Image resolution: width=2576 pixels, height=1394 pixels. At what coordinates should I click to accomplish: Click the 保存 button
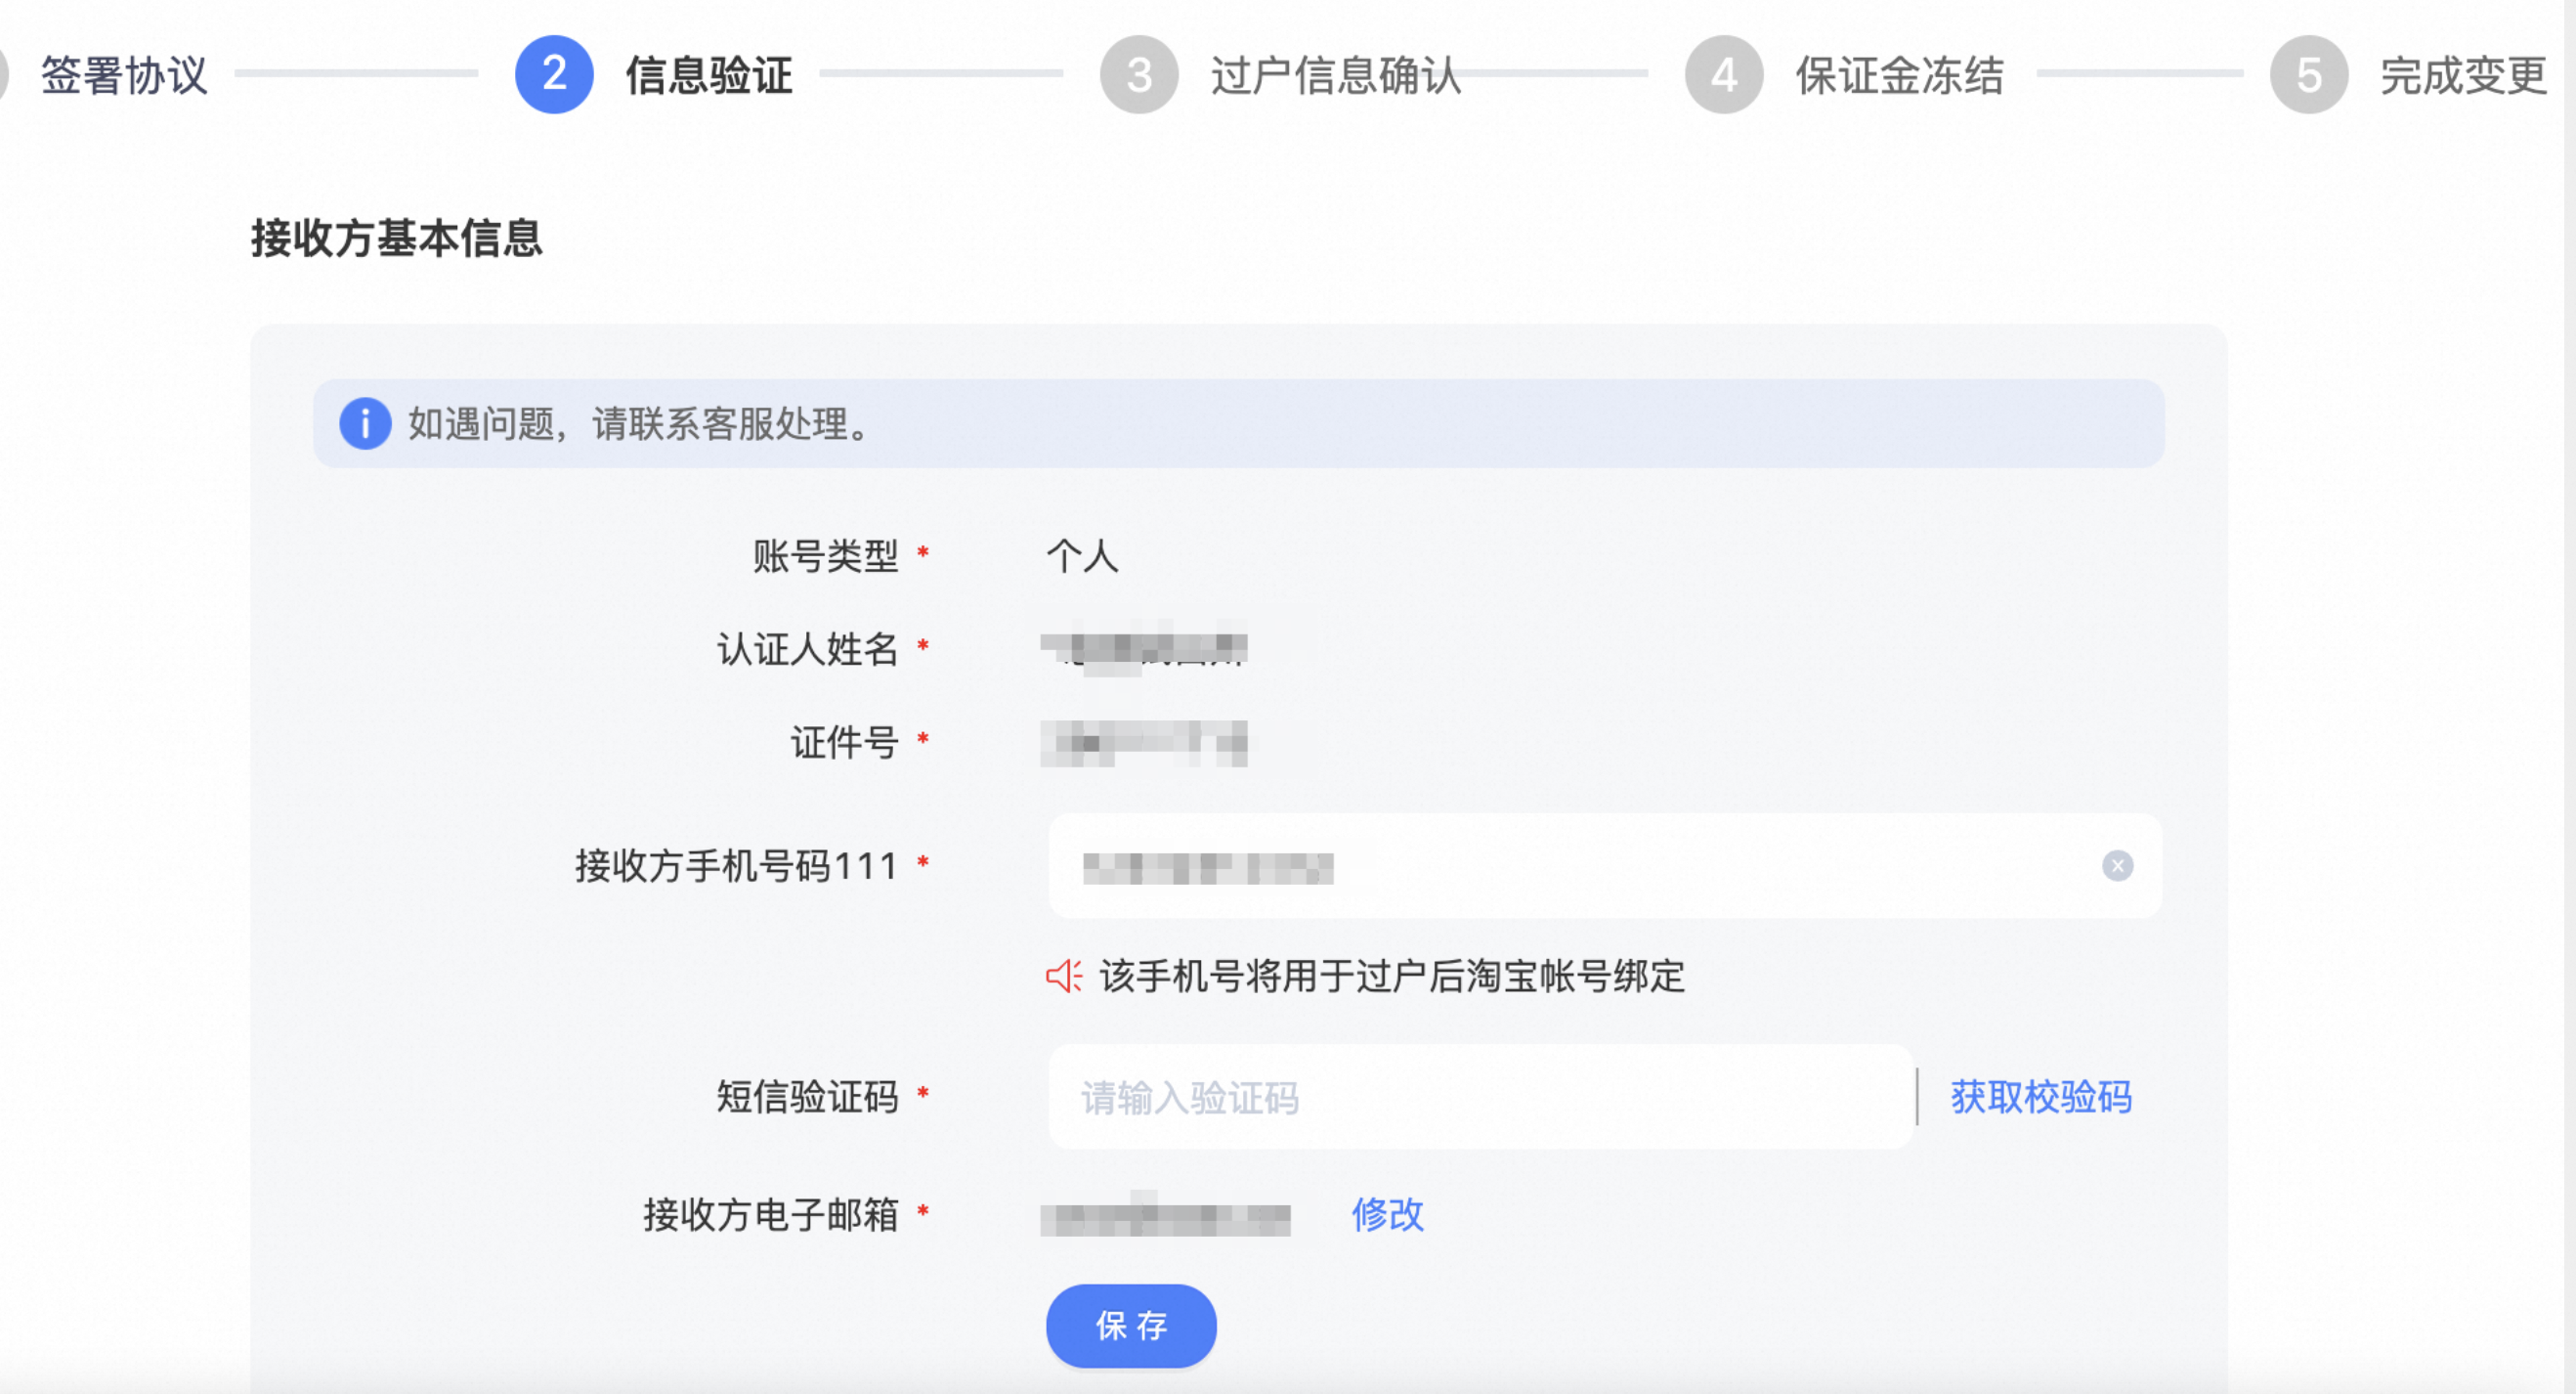[1131, 1326]
